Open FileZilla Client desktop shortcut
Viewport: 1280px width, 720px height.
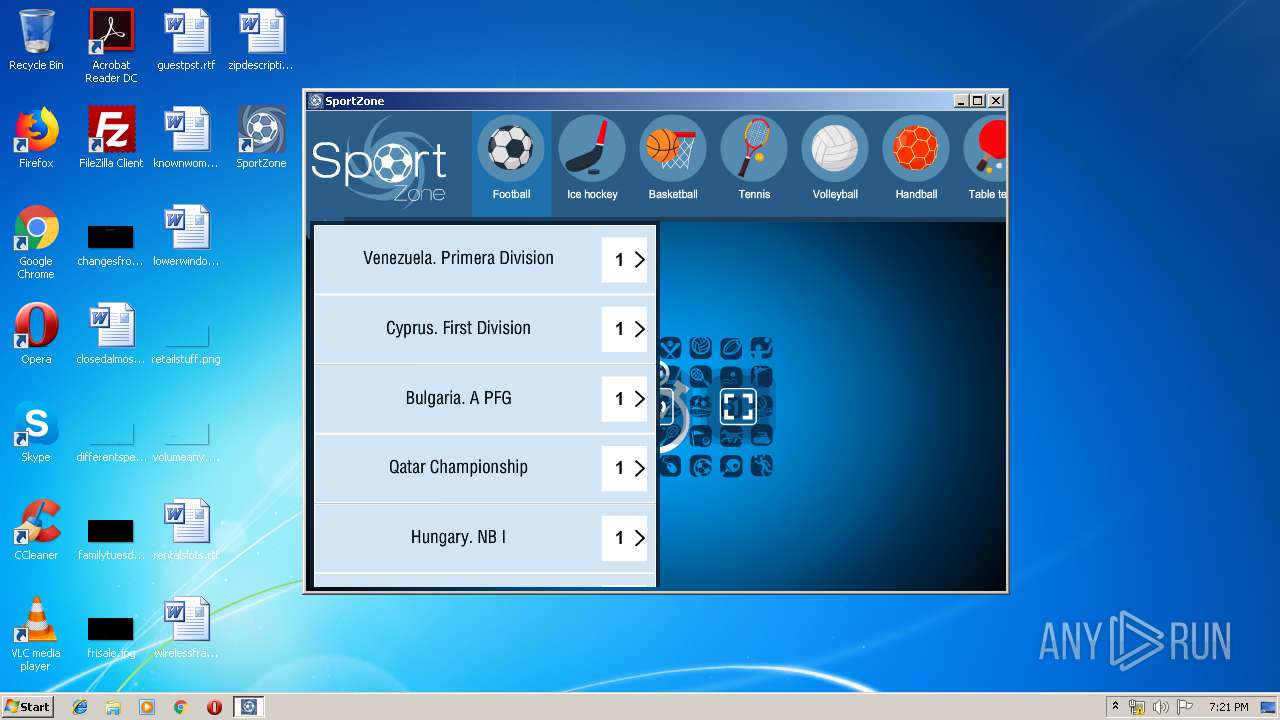[111, 138]
